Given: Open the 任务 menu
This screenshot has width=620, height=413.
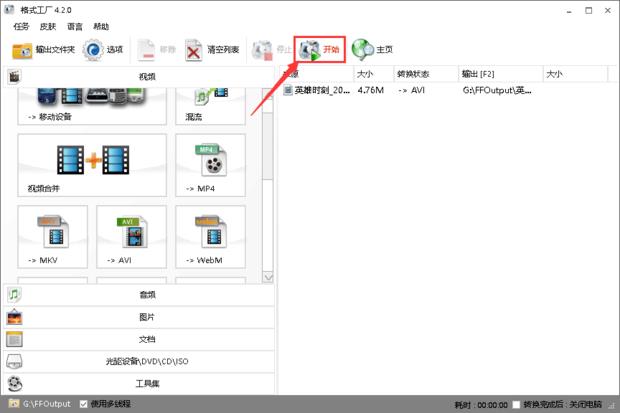Looking at the screenshot, I should [x=21, y=26].
